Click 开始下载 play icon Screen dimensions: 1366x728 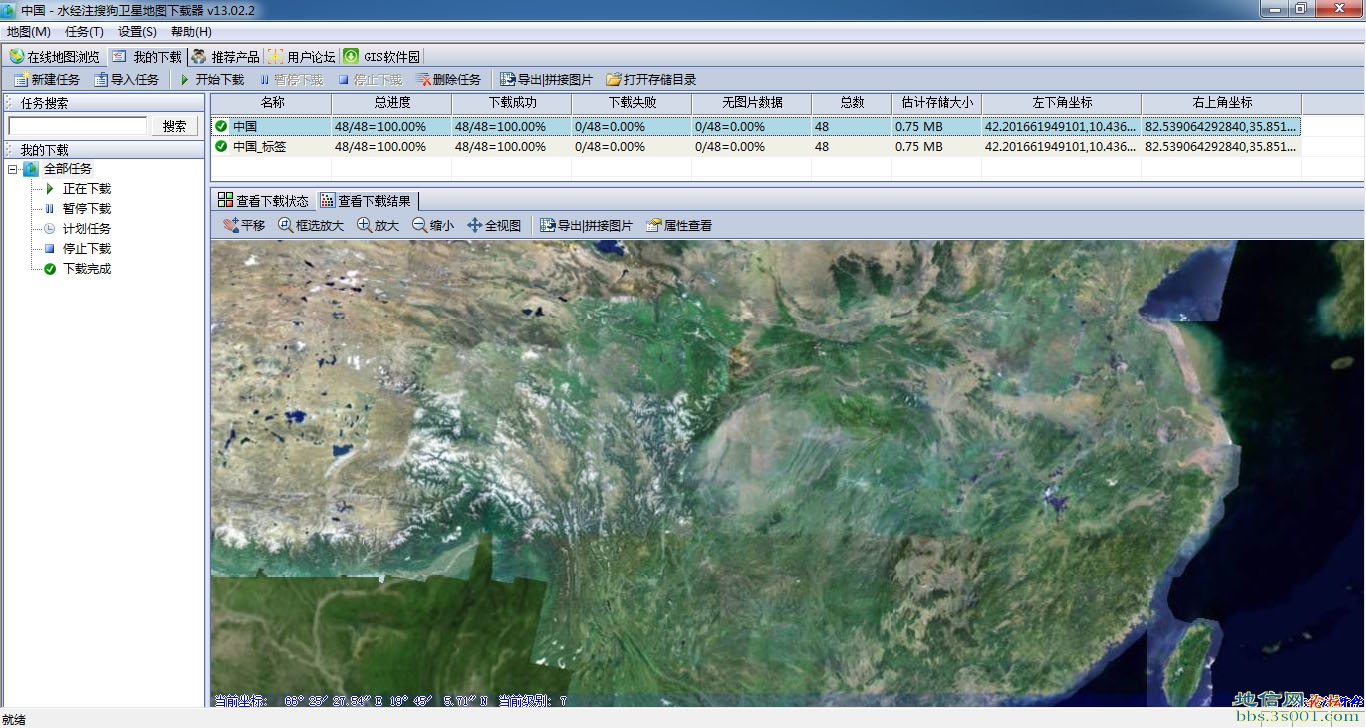pos(185,80)
